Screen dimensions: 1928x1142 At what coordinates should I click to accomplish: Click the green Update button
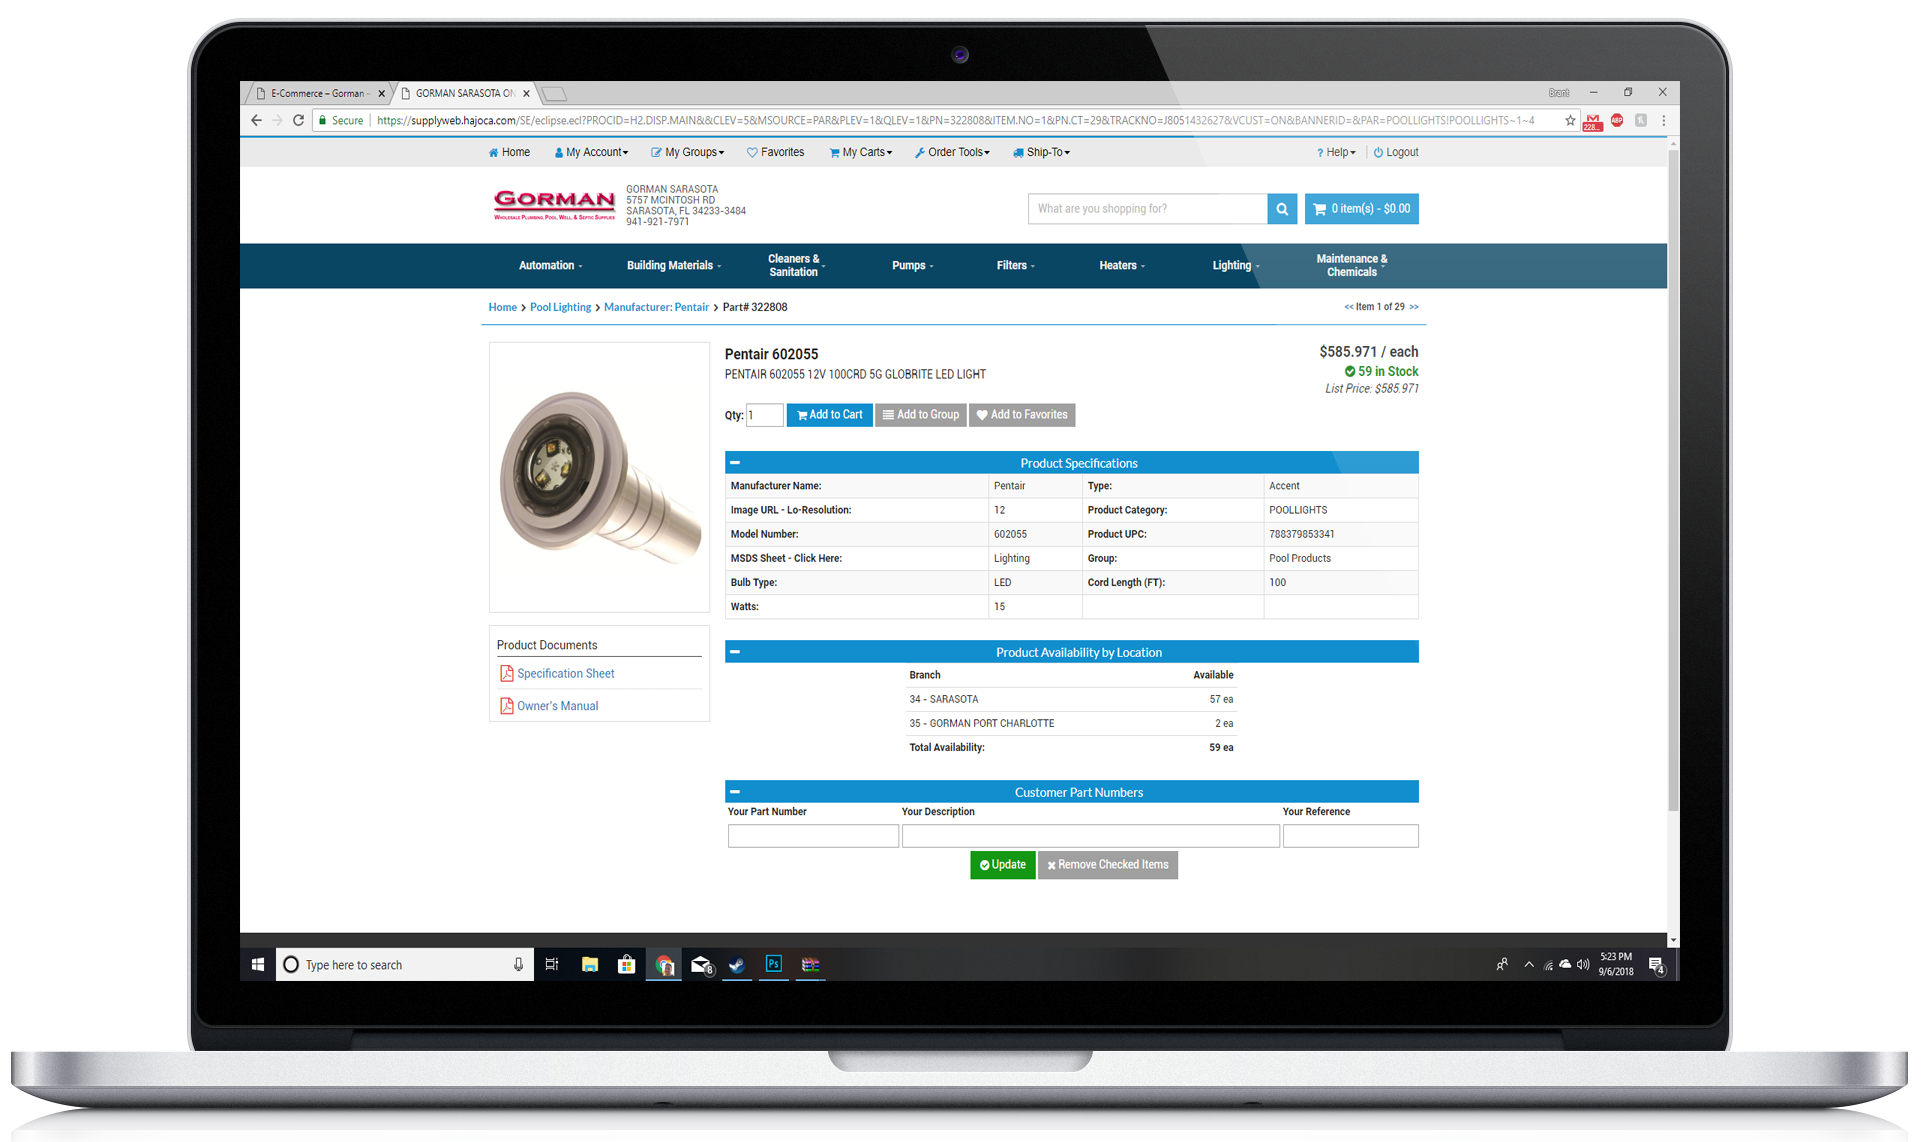[1002, 865]
